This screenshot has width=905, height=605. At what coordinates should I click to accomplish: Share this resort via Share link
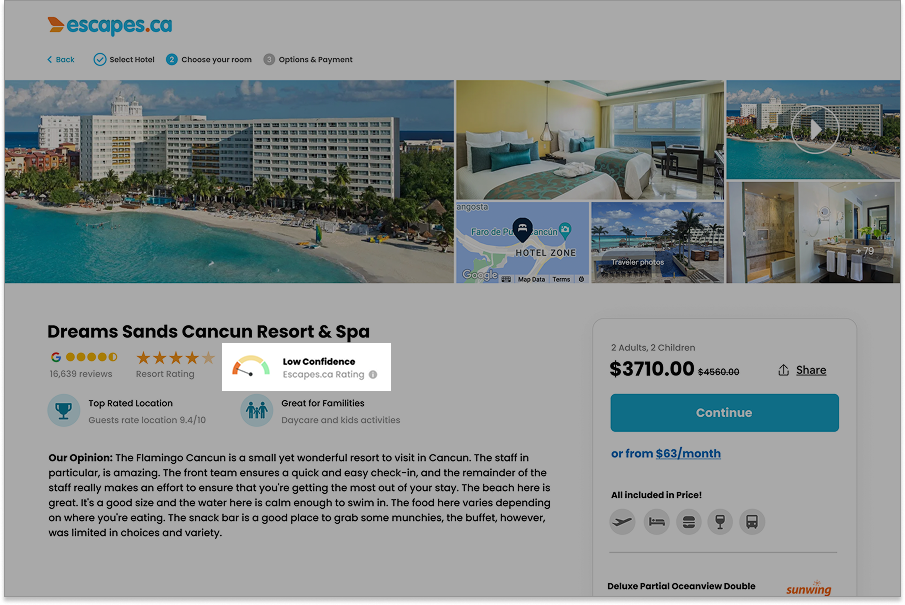tap(811, 370)
